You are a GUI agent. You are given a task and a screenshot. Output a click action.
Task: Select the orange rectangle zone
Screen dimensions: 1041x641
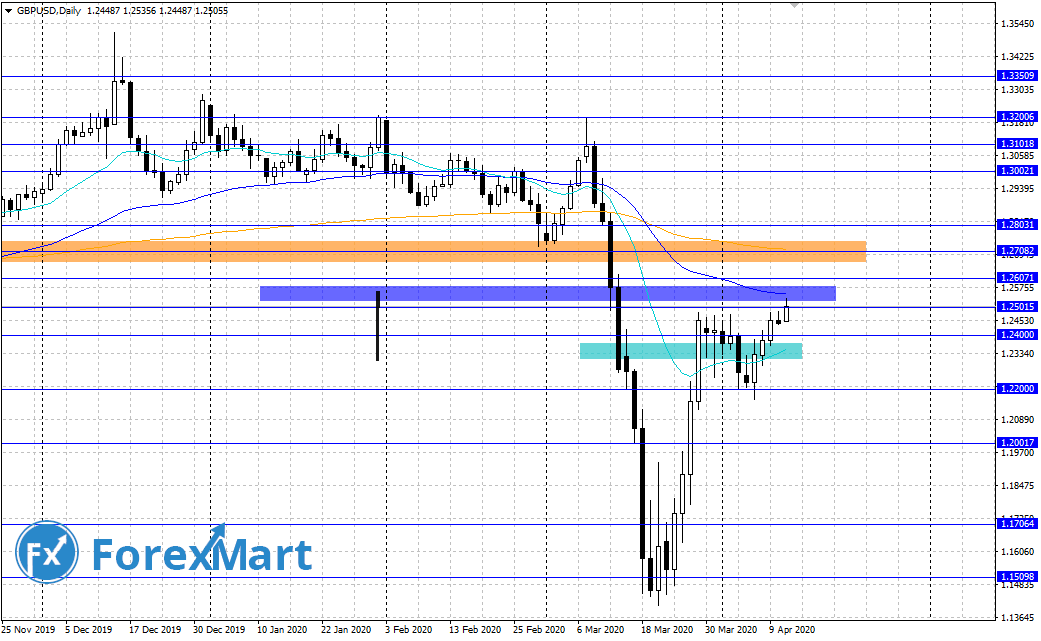tap(433, 251)
